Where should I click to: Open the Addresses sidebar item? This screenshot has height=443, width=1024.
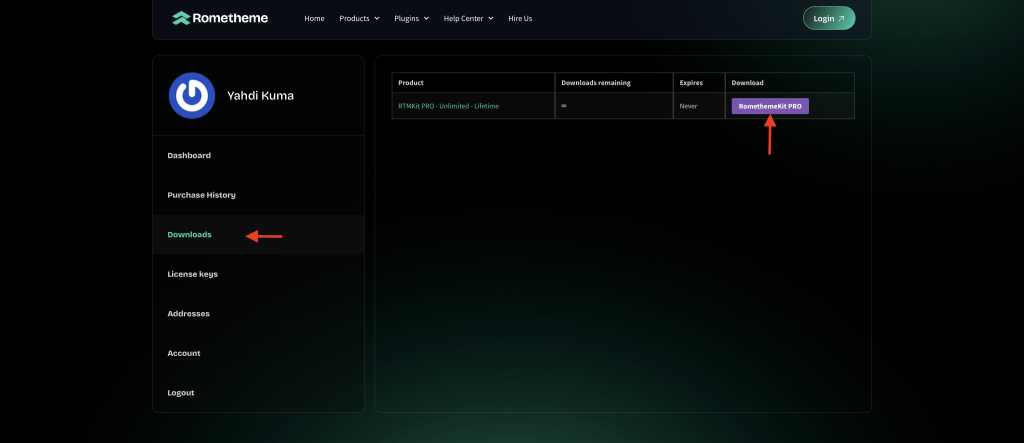188,314
